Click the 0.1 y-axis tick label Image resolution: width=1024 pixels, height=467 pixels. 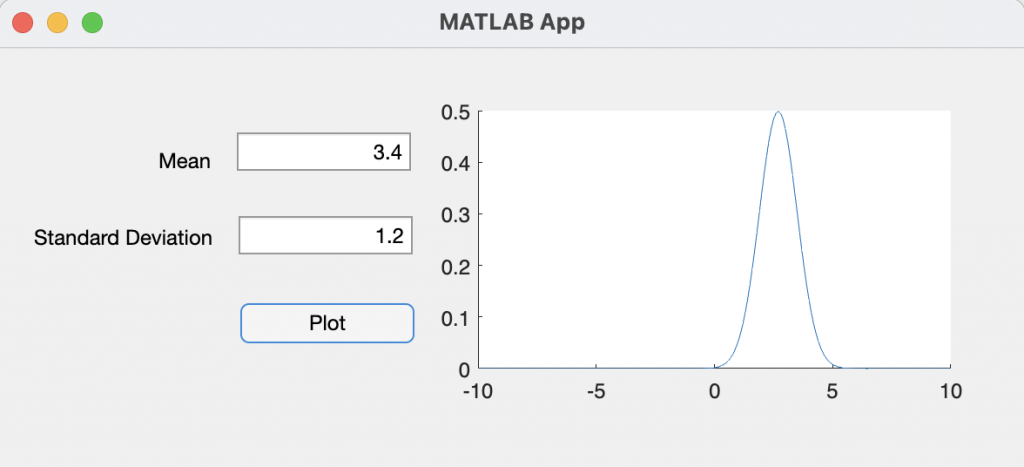tap(455, 317)
